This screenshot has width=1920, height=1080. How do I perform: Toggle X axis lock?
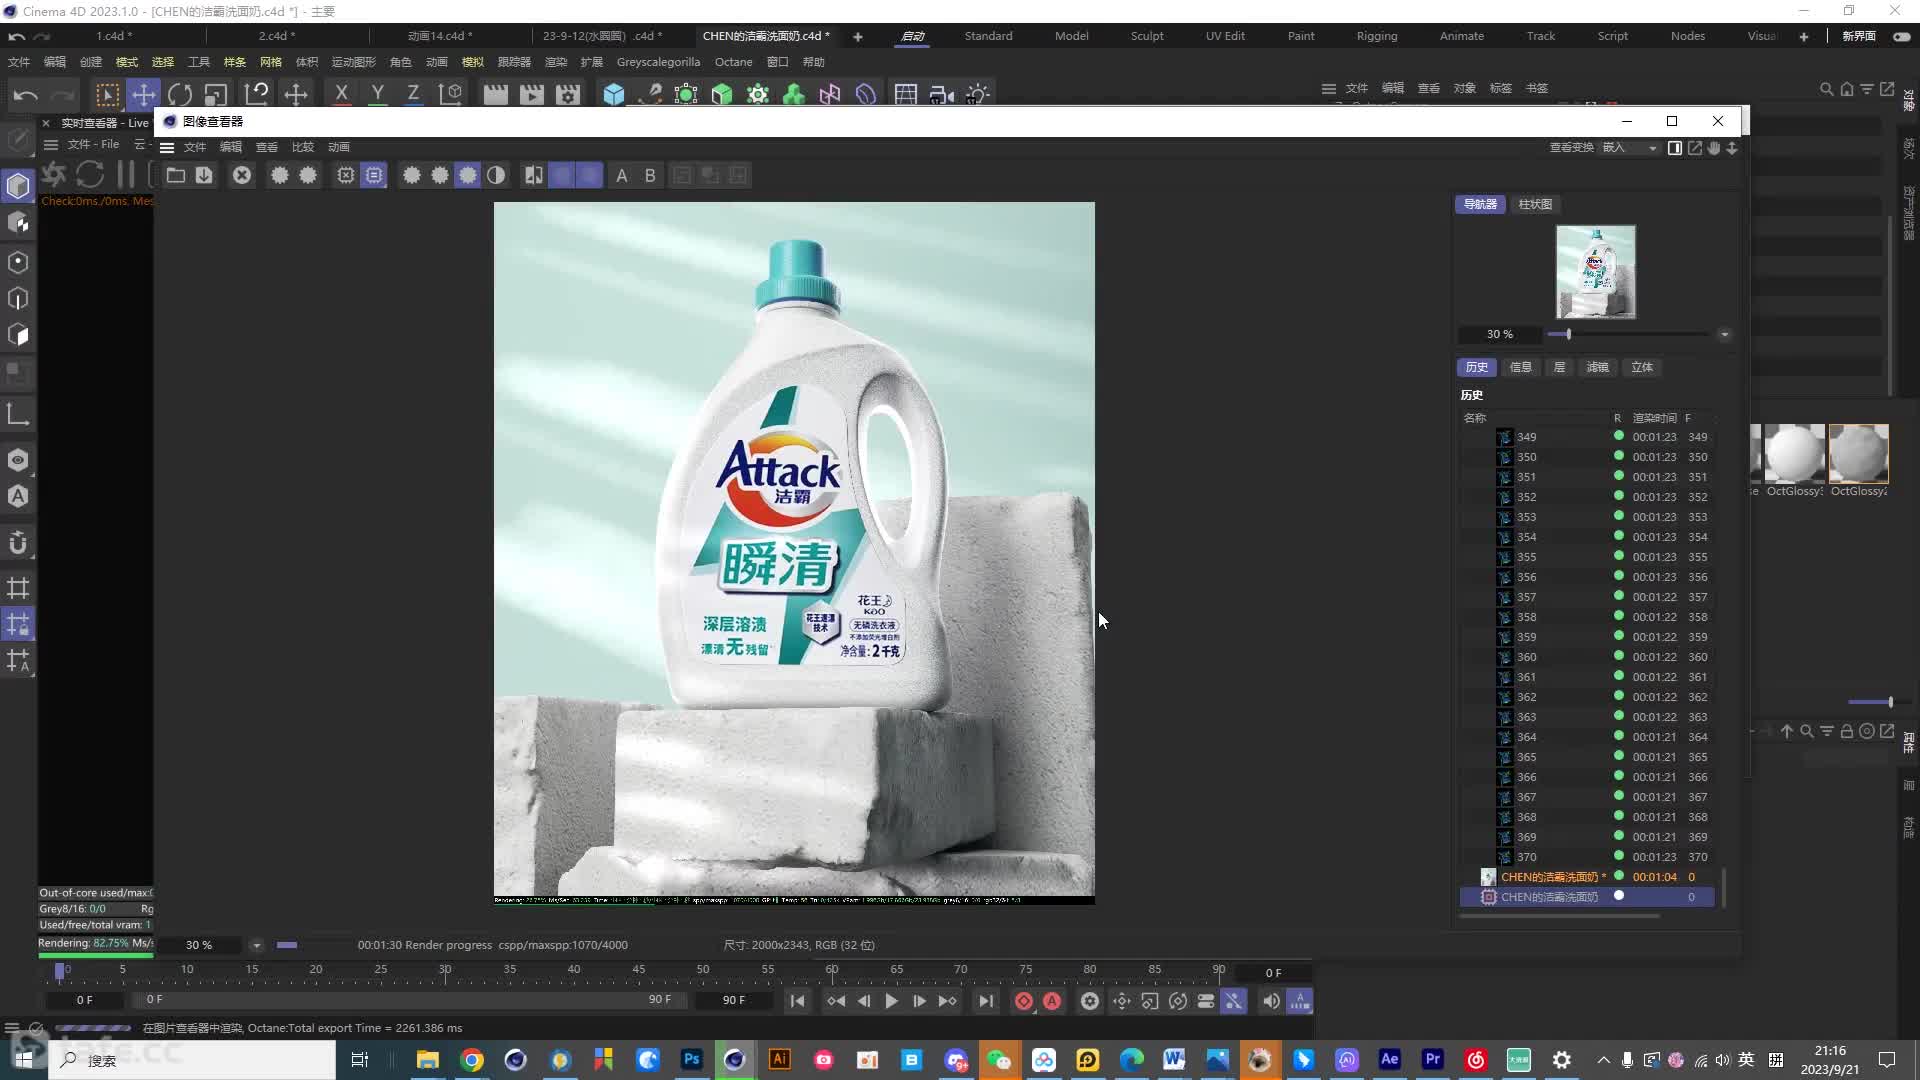(x=341, y=94)
